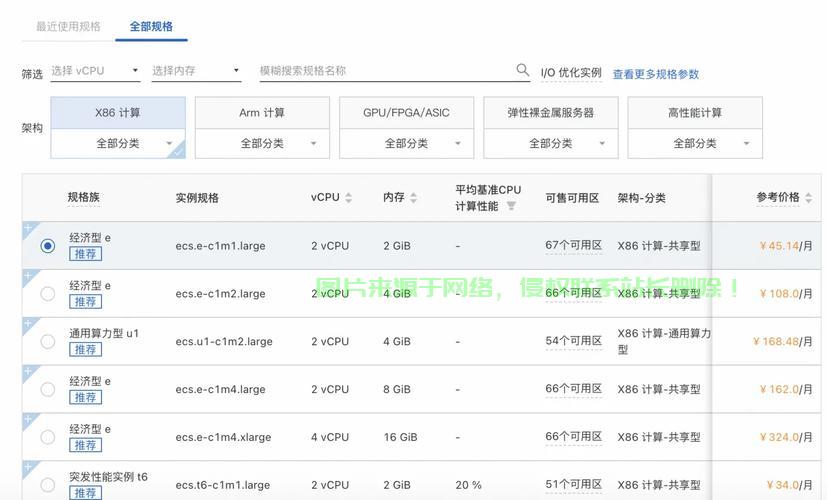Image resolution: width=827 pixels, height=500 pixels.
Task: Click the 4 vCPU cell
Action: pyautogui.click(x=330, y=437)
